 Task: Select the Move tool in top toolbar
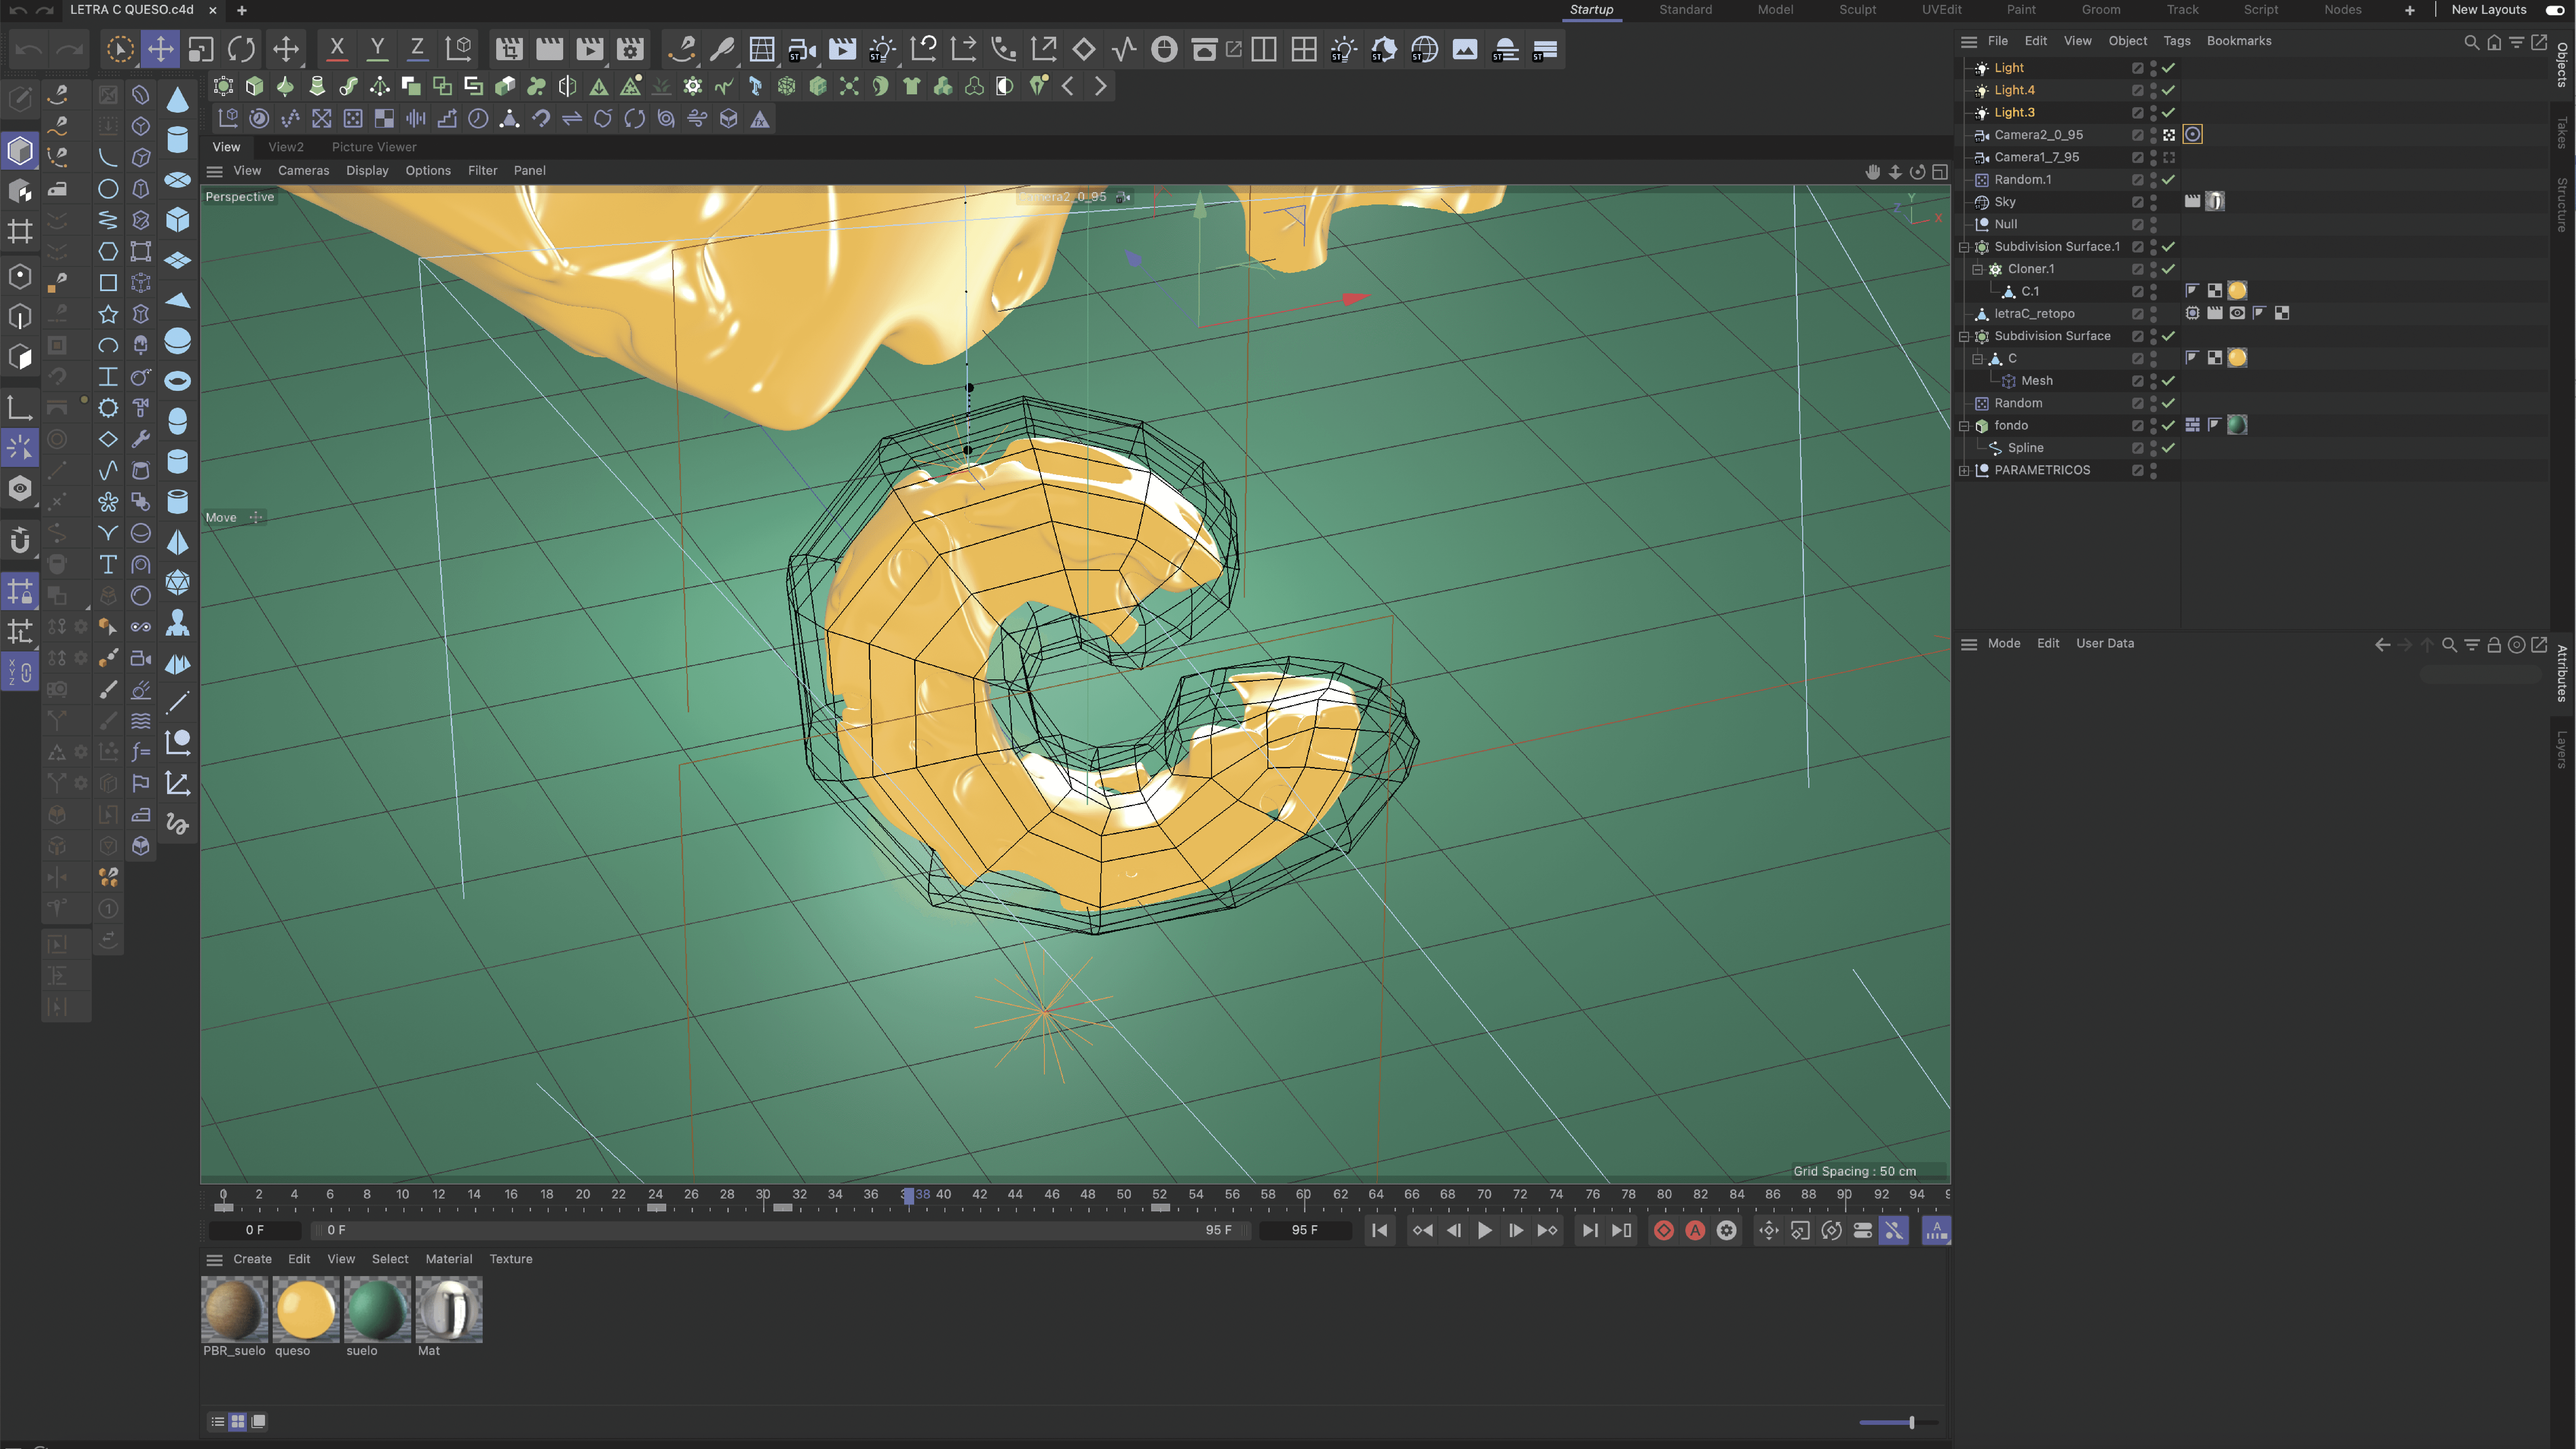(160, 49)
